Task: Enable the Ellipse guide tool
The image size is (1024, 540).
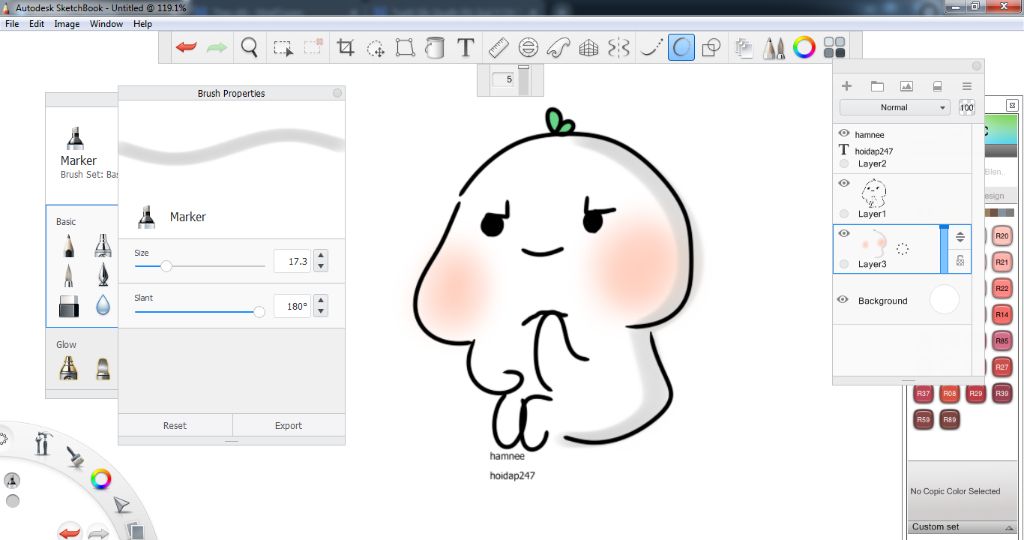Action: [x=528, y=47]
